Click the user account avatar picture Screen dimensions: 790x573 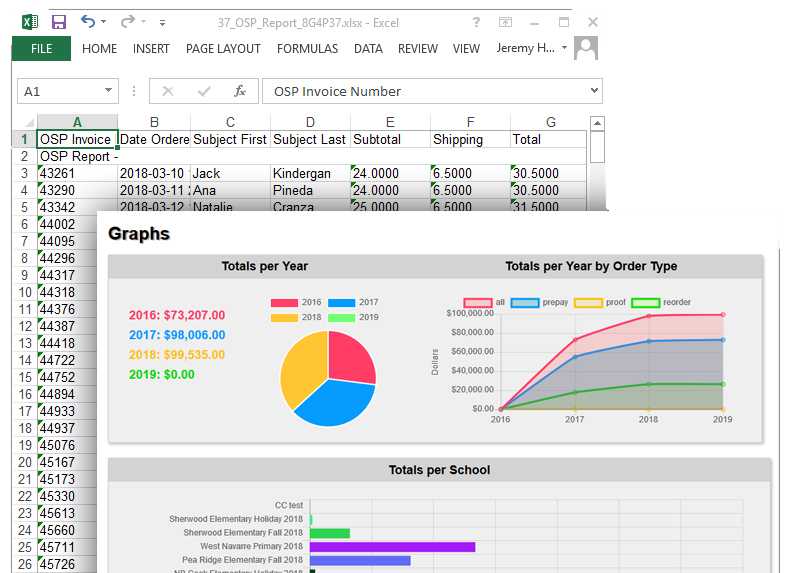(586, 48)
